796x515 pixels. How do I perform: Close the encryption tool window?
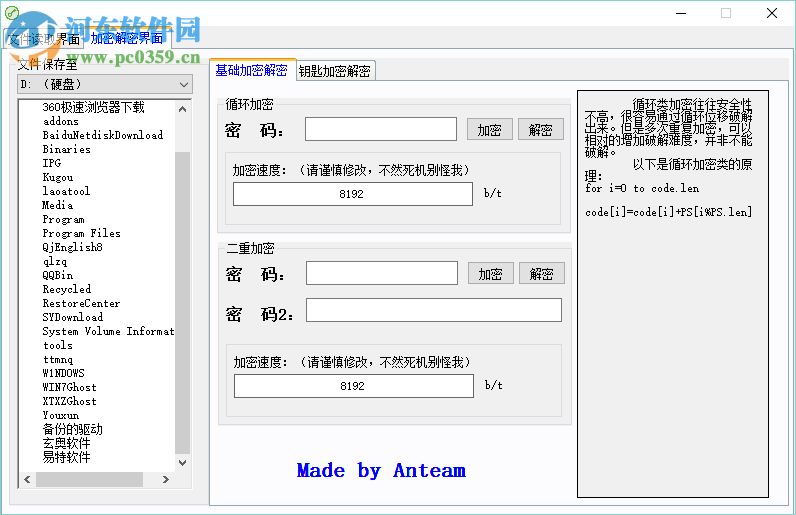(x=772, y=13)
